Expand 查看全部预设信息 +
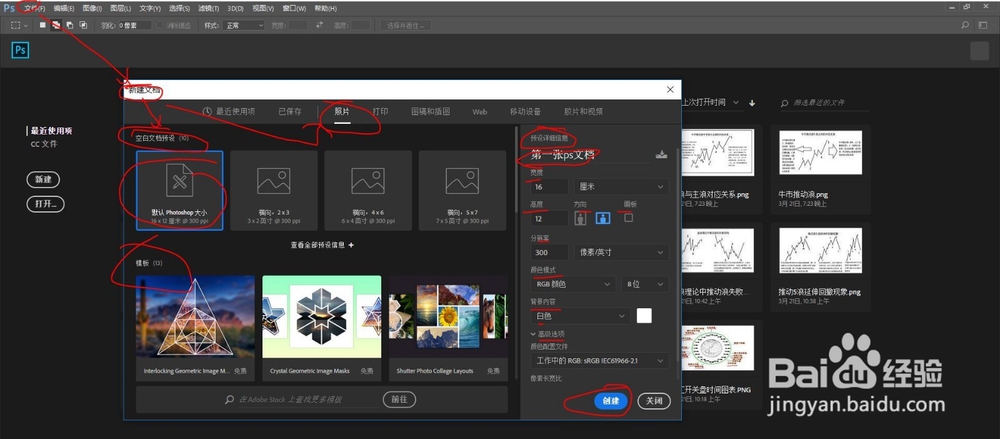This screenshot has height=439, width=1000. [x=322, y=244]
